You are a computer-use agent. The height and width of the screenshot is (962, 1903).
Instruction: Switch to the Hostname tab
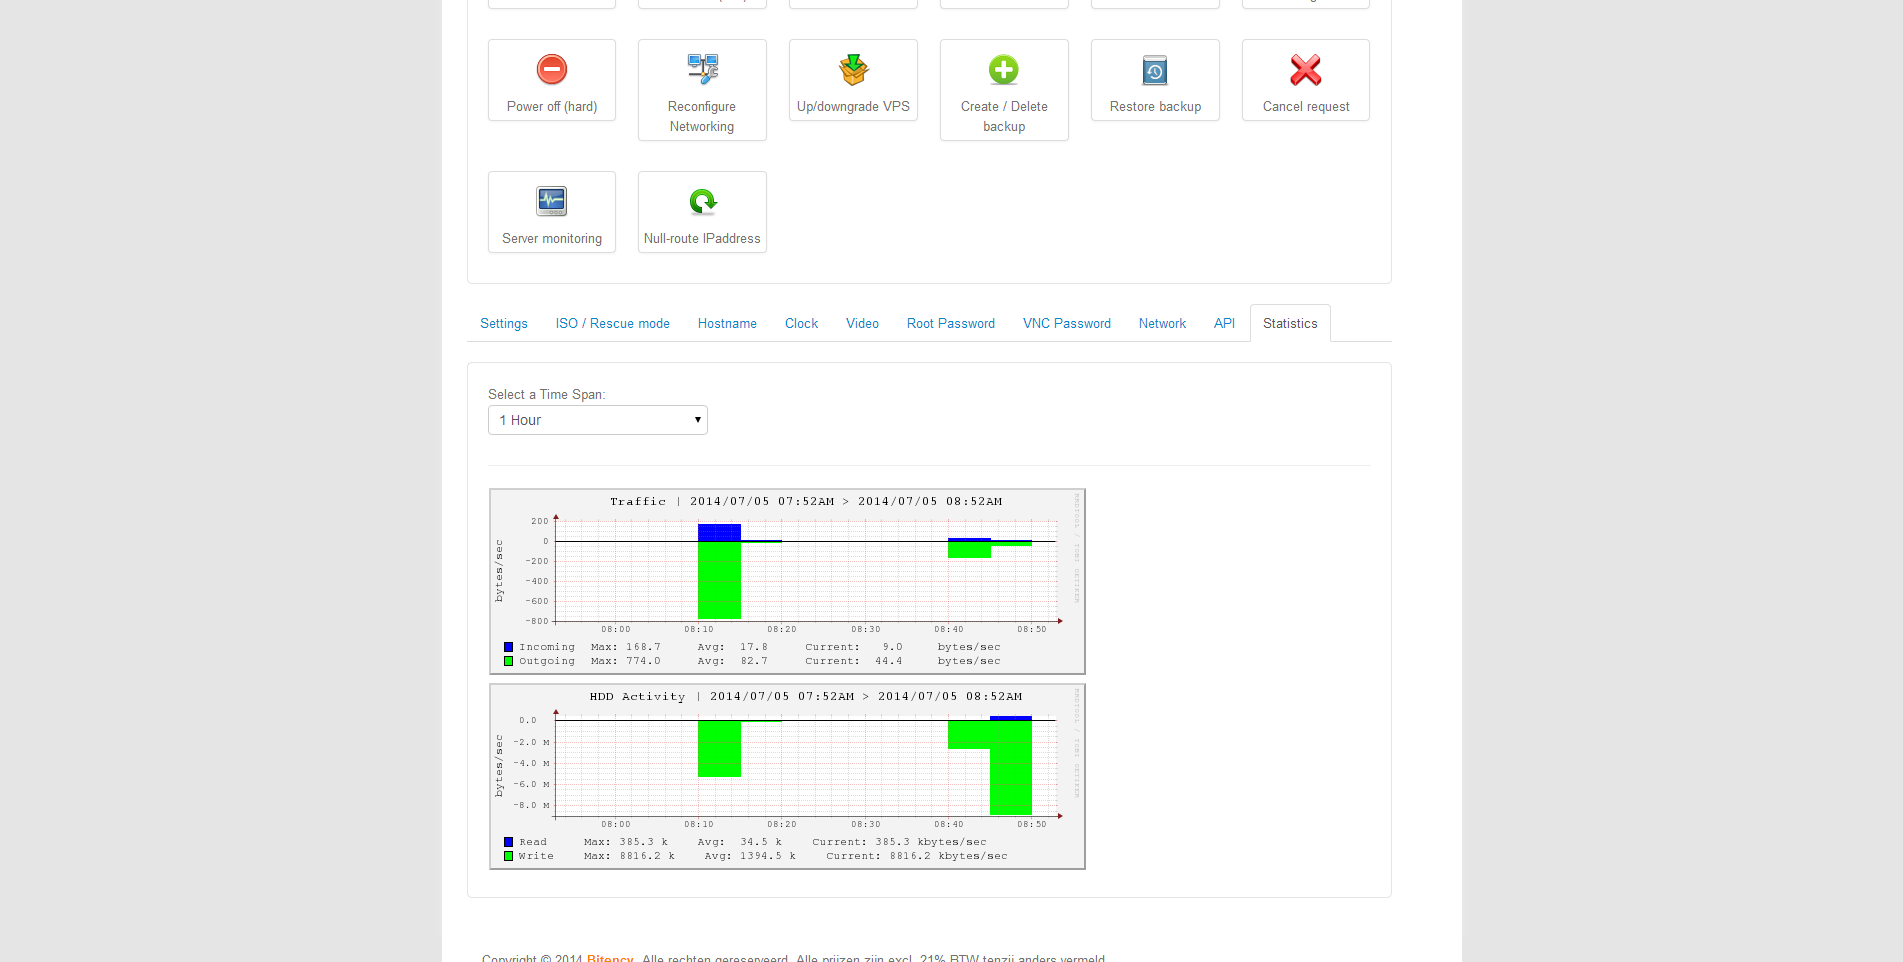[x=727, y=324]
